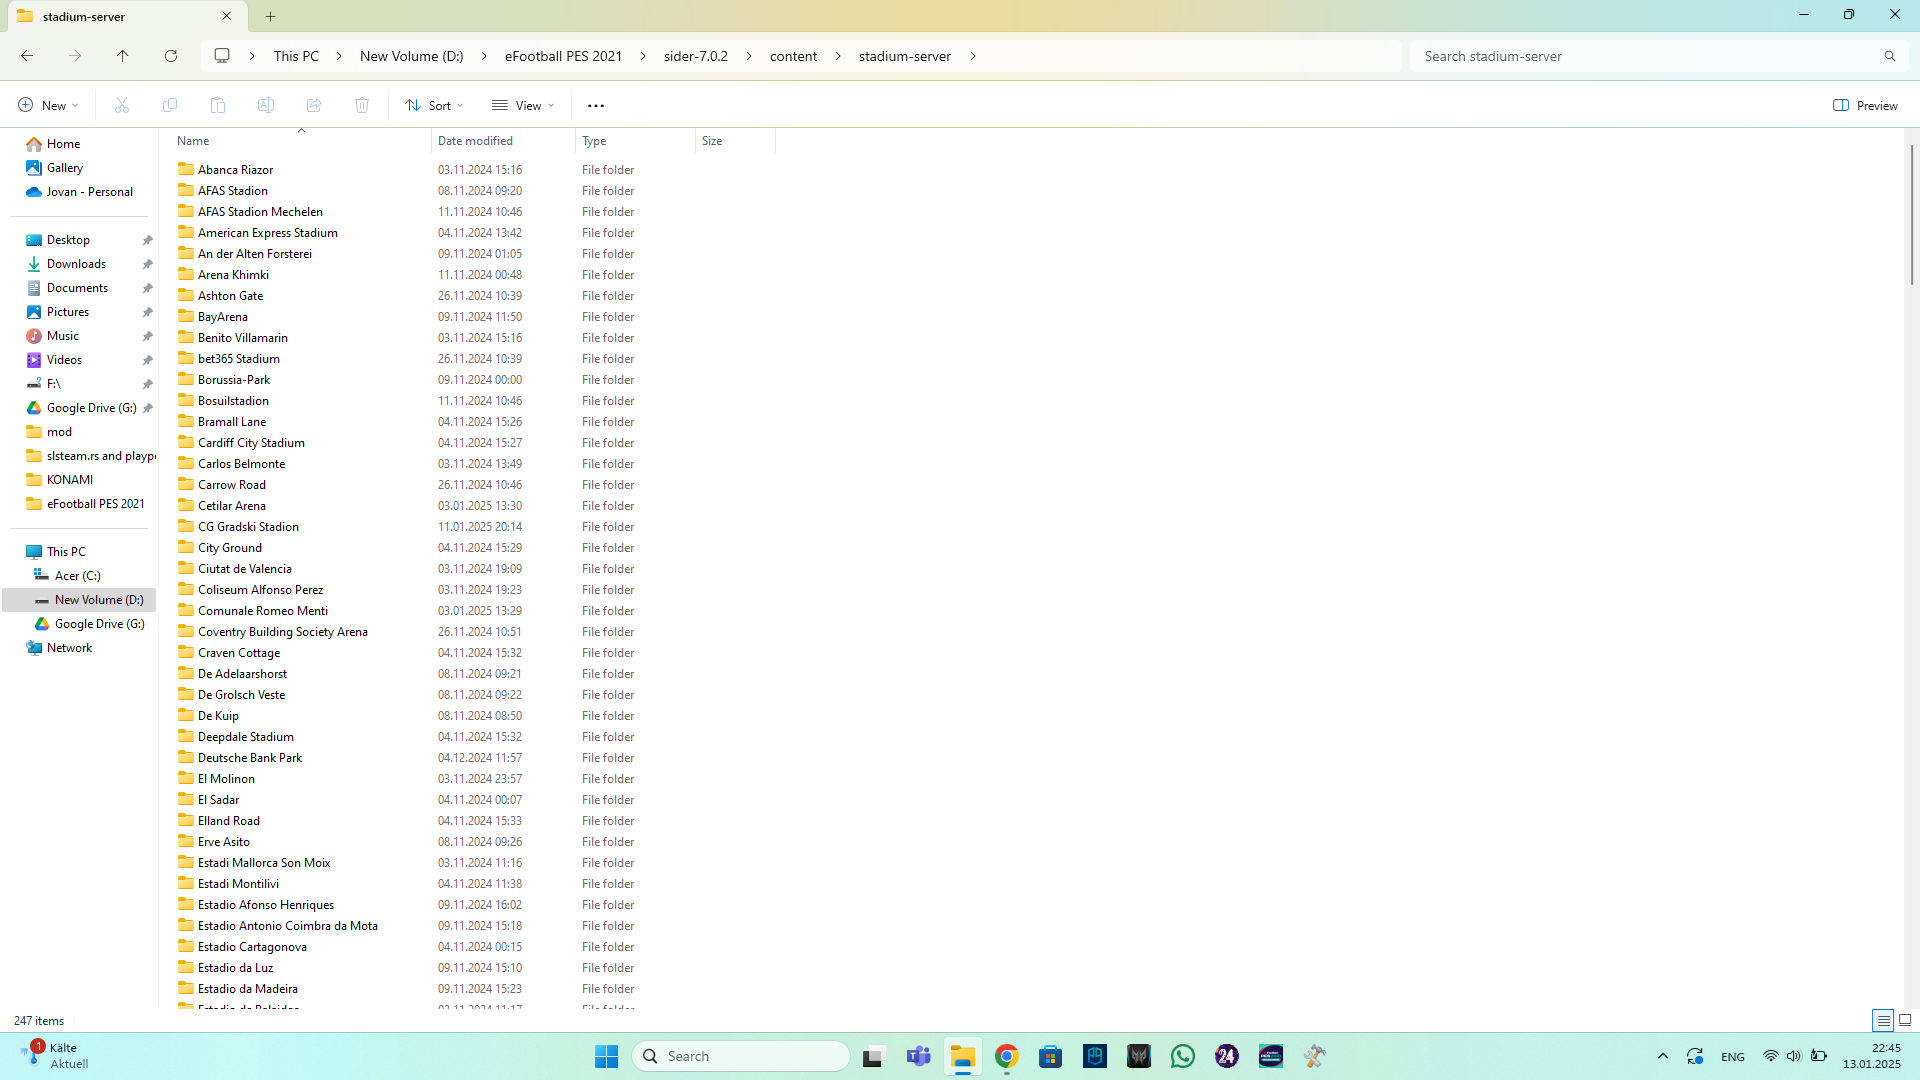Sort by the Date modified column header
1920x1080 pixels.
click(475, 141)
